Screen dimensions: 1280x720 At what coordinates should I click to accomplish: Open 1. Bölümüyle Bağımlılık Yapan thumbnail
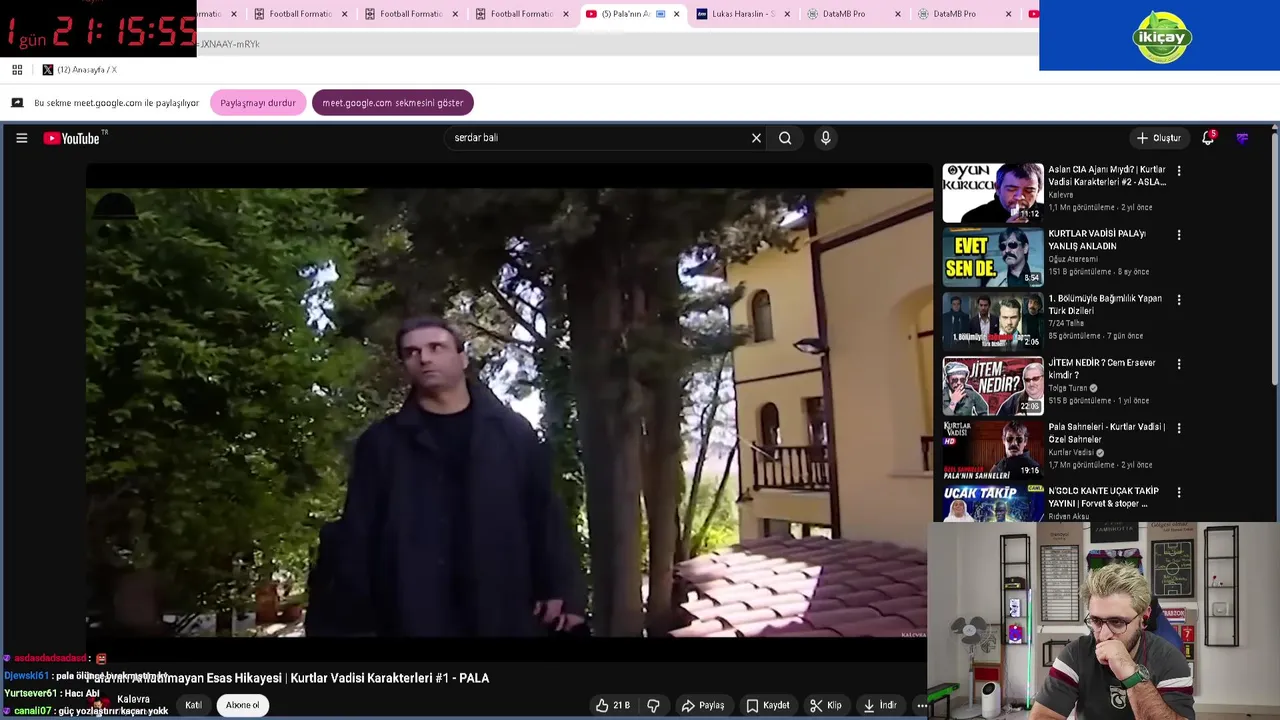pyautogui.click(x=992, y=321)
